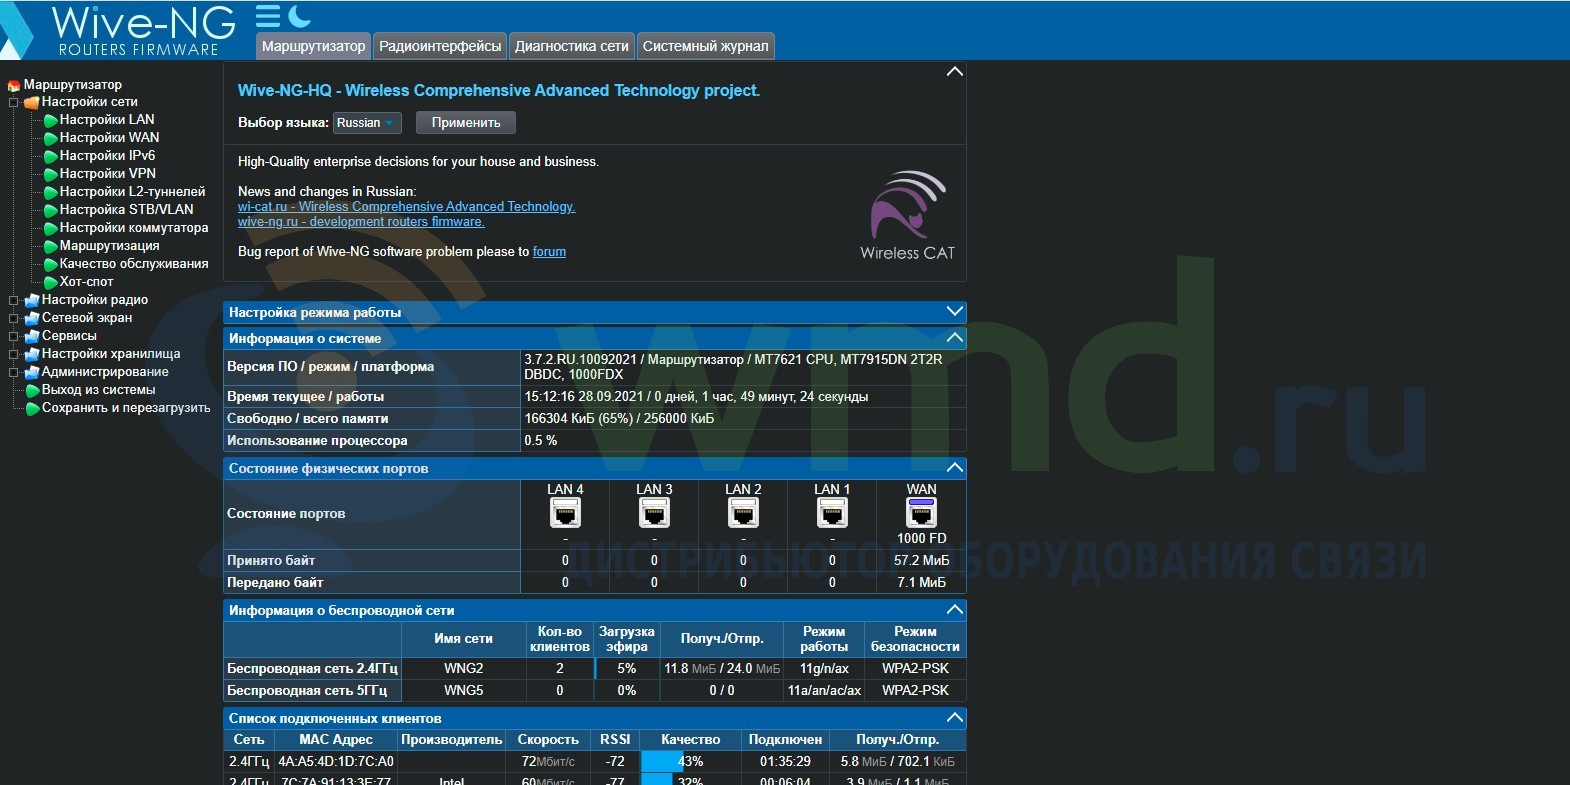
Task: Click the 0.5 % processor usage value
Action: coord(541,441)
